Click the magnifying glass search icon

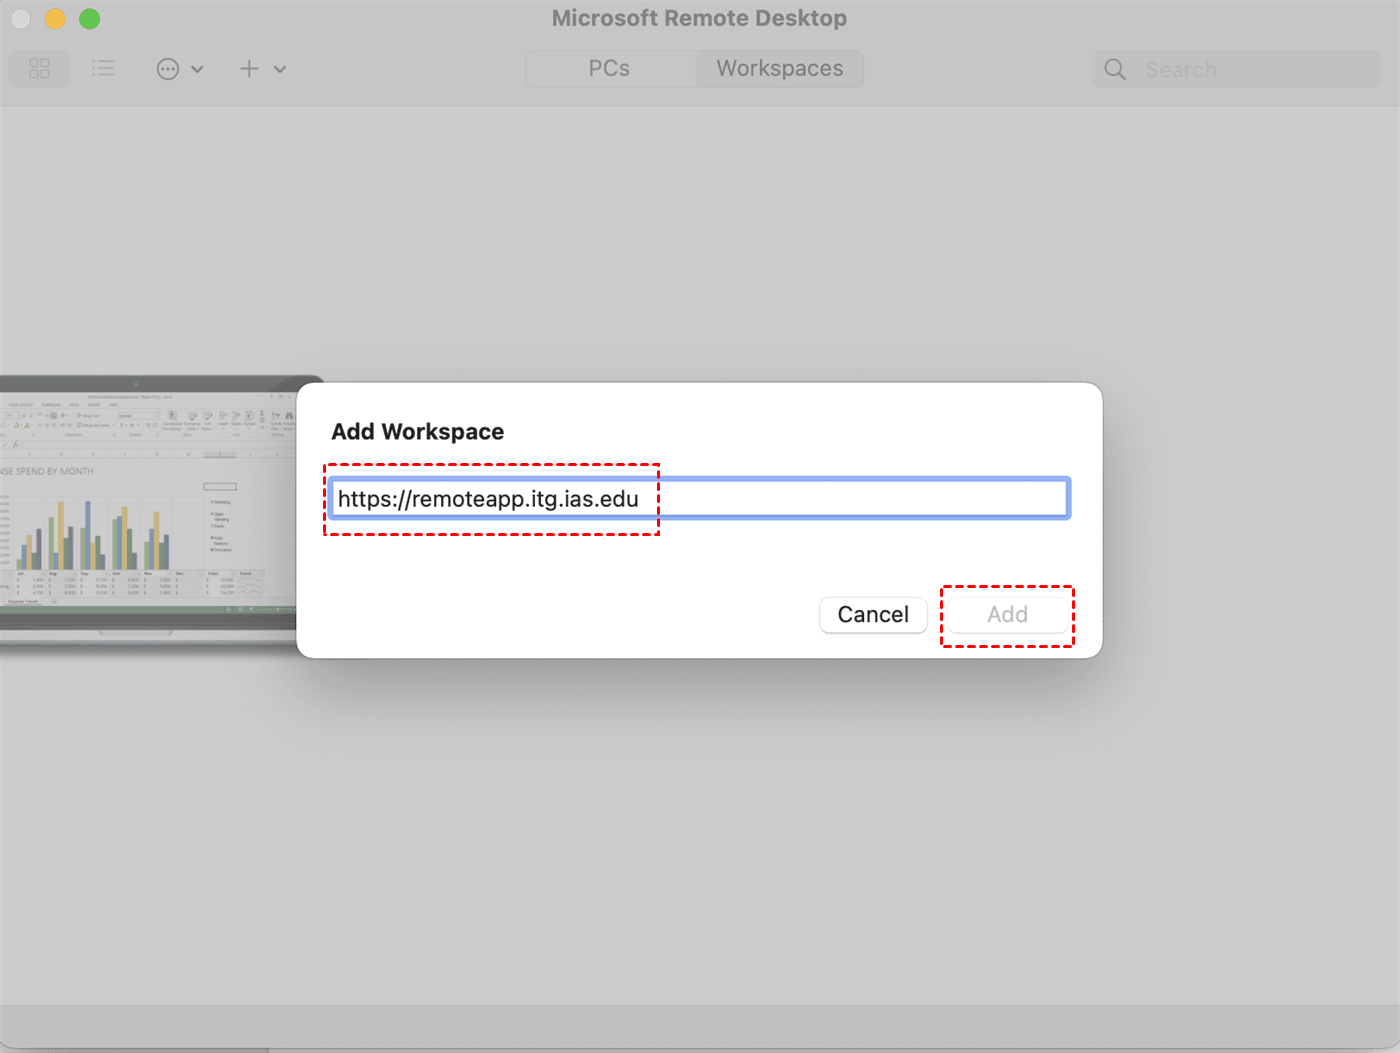1115,70
